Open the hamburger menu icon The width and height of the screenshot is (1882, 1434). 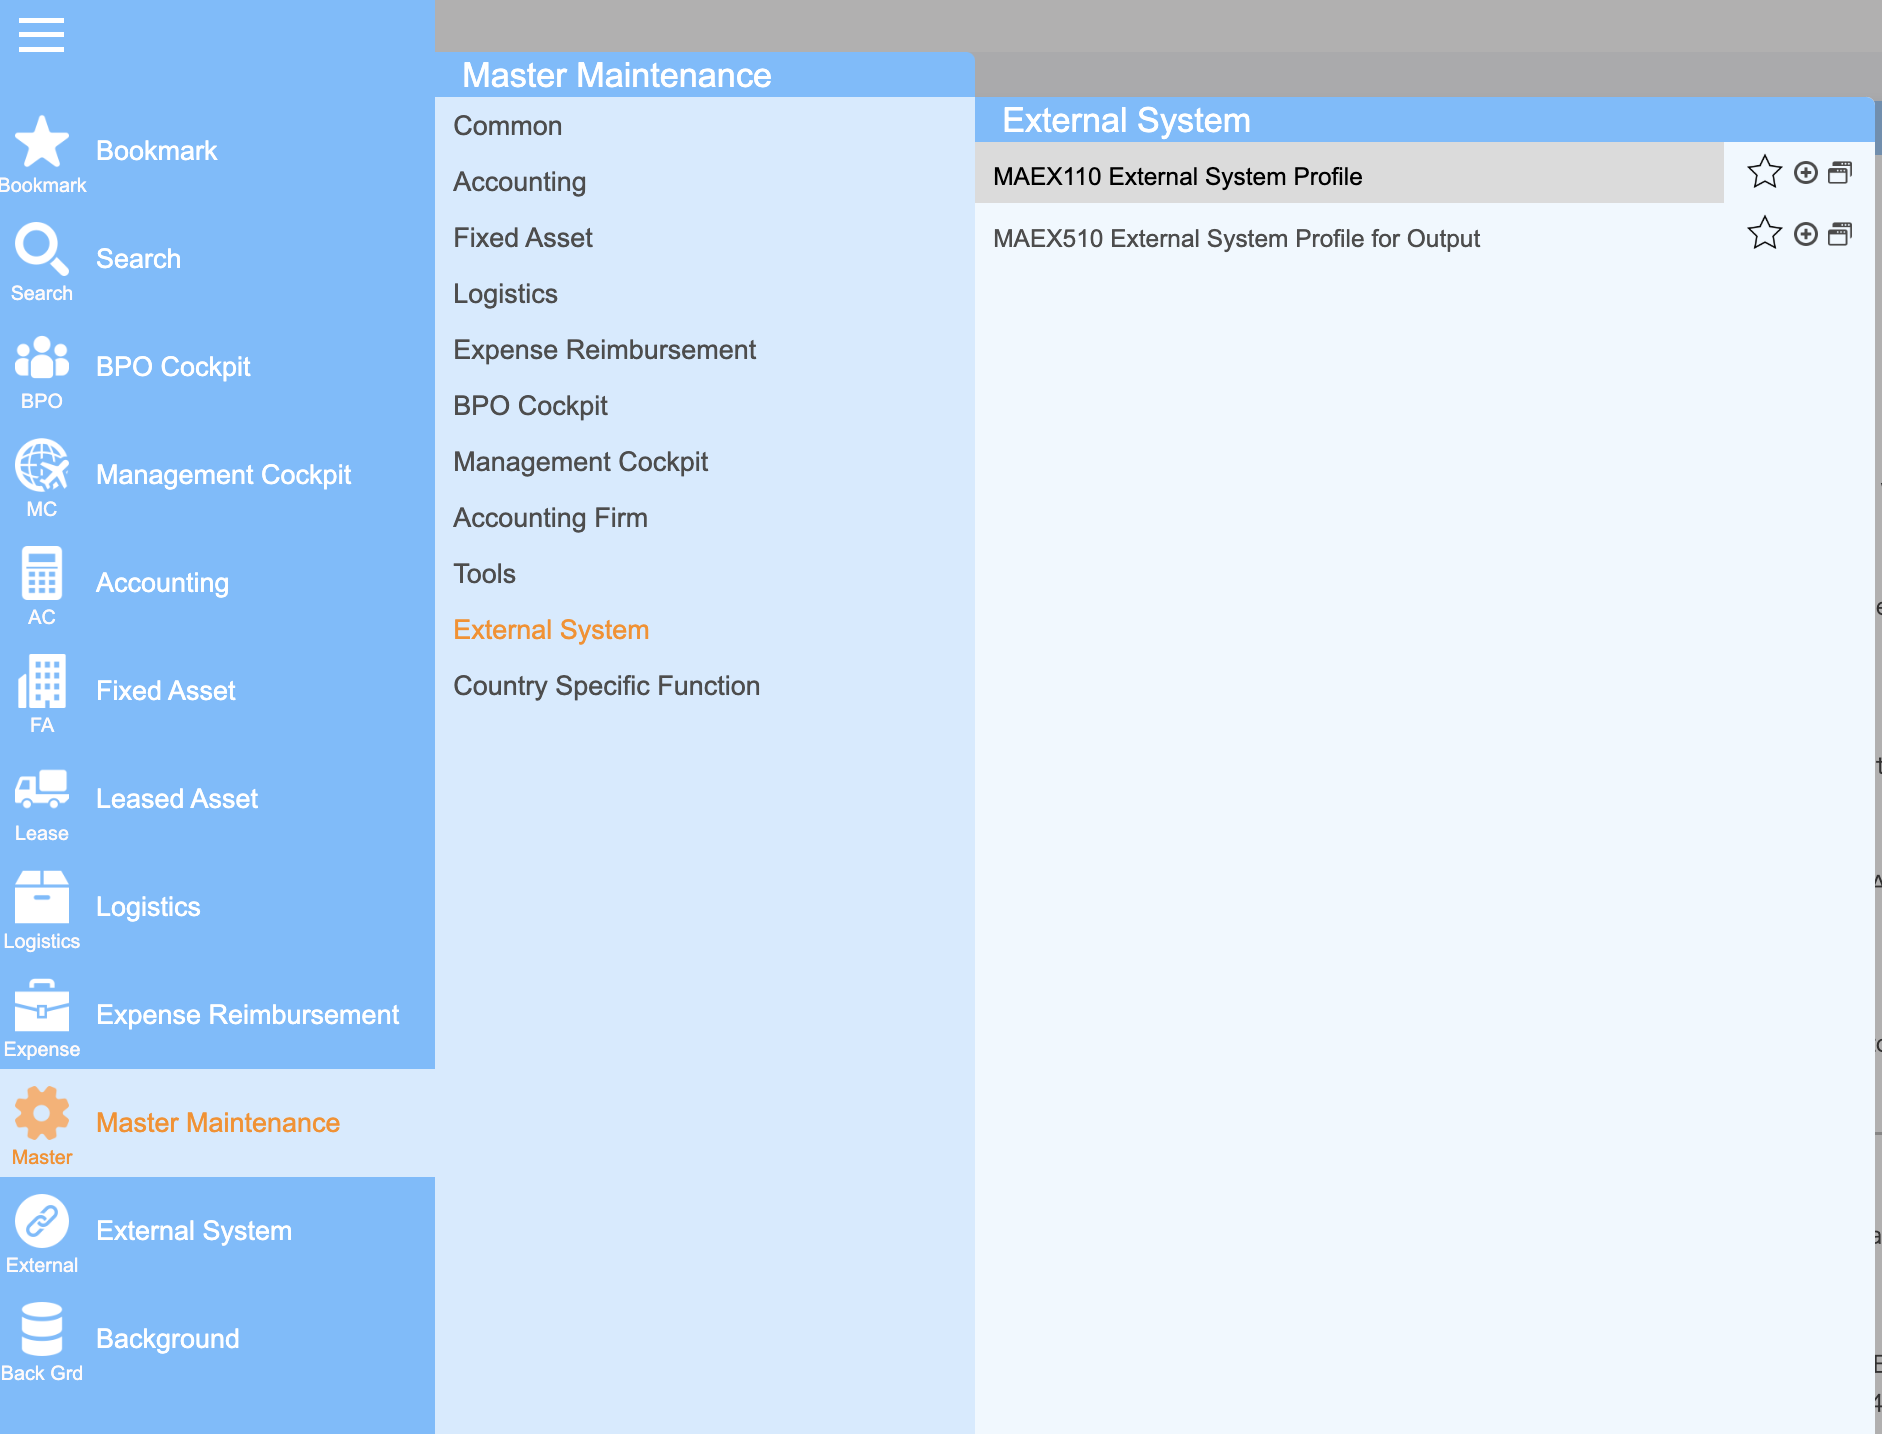click(x=41, y=35)
